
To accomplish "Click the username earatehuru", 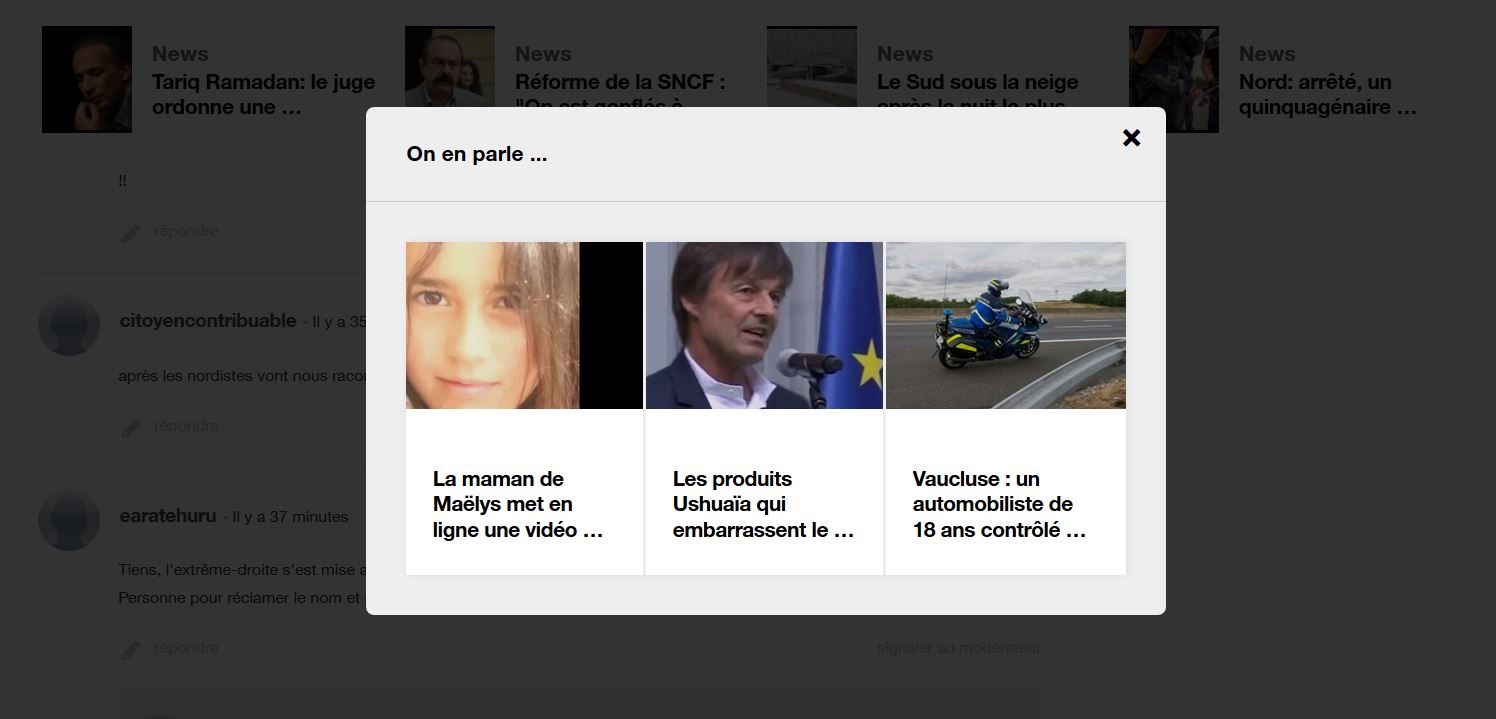I will tap(167, 516).
